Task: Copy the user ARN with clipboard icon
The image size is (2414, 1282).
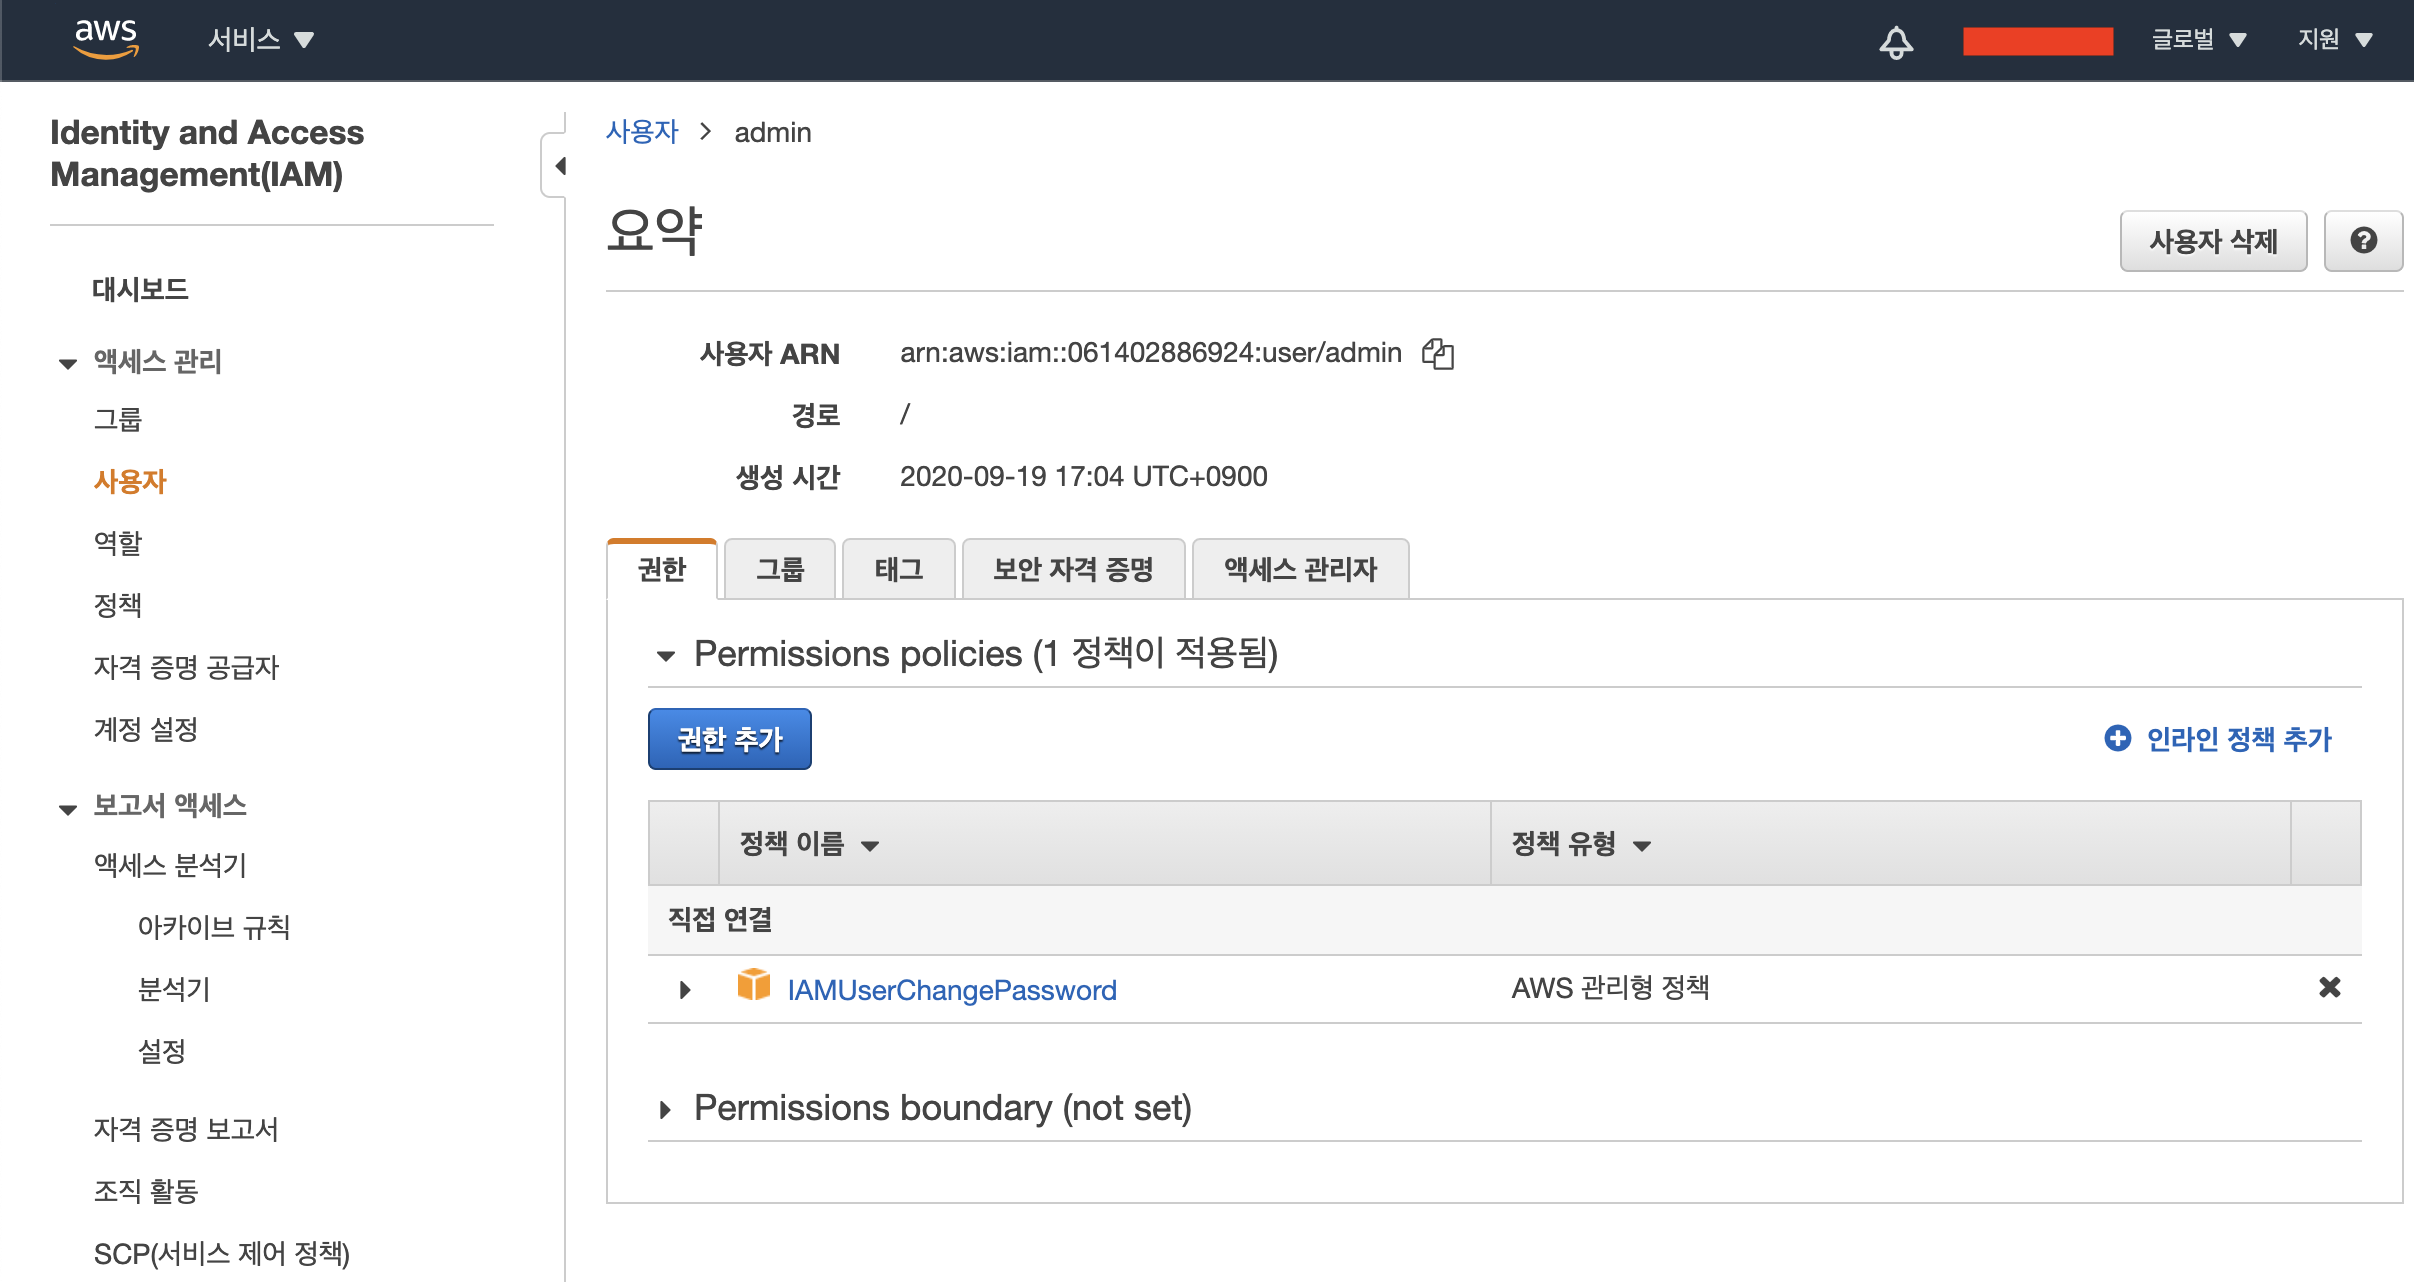Action: pyautogui.click(x=1437, y=353)
